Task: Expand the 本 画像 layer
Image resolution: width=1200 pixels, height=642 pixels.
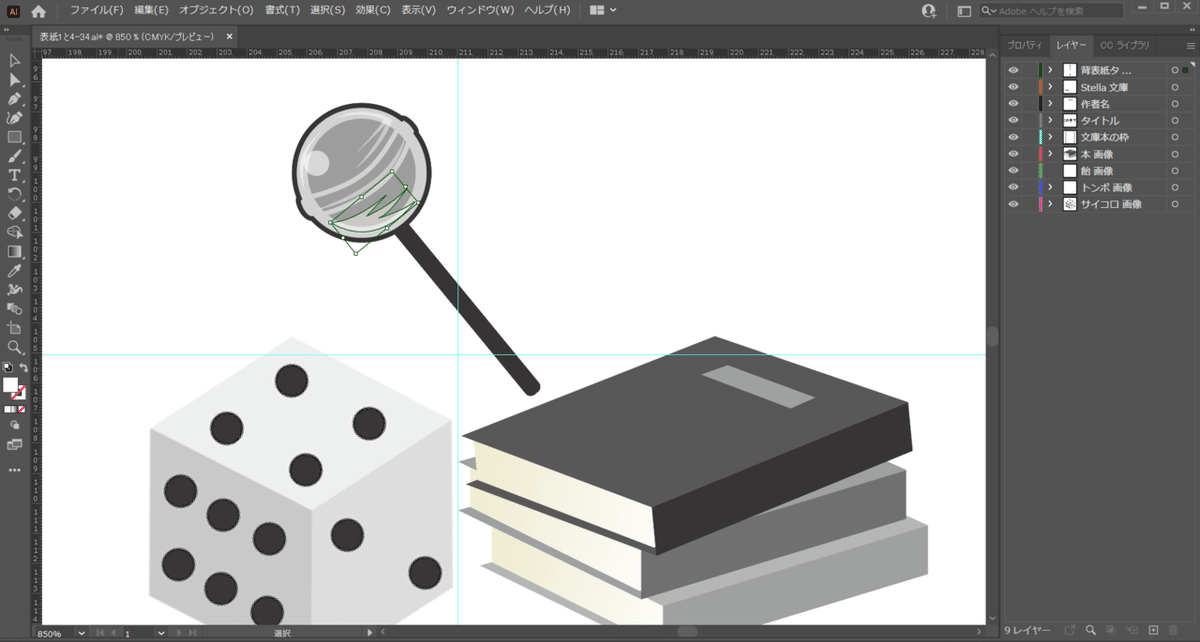Action: click(1050, 154)
